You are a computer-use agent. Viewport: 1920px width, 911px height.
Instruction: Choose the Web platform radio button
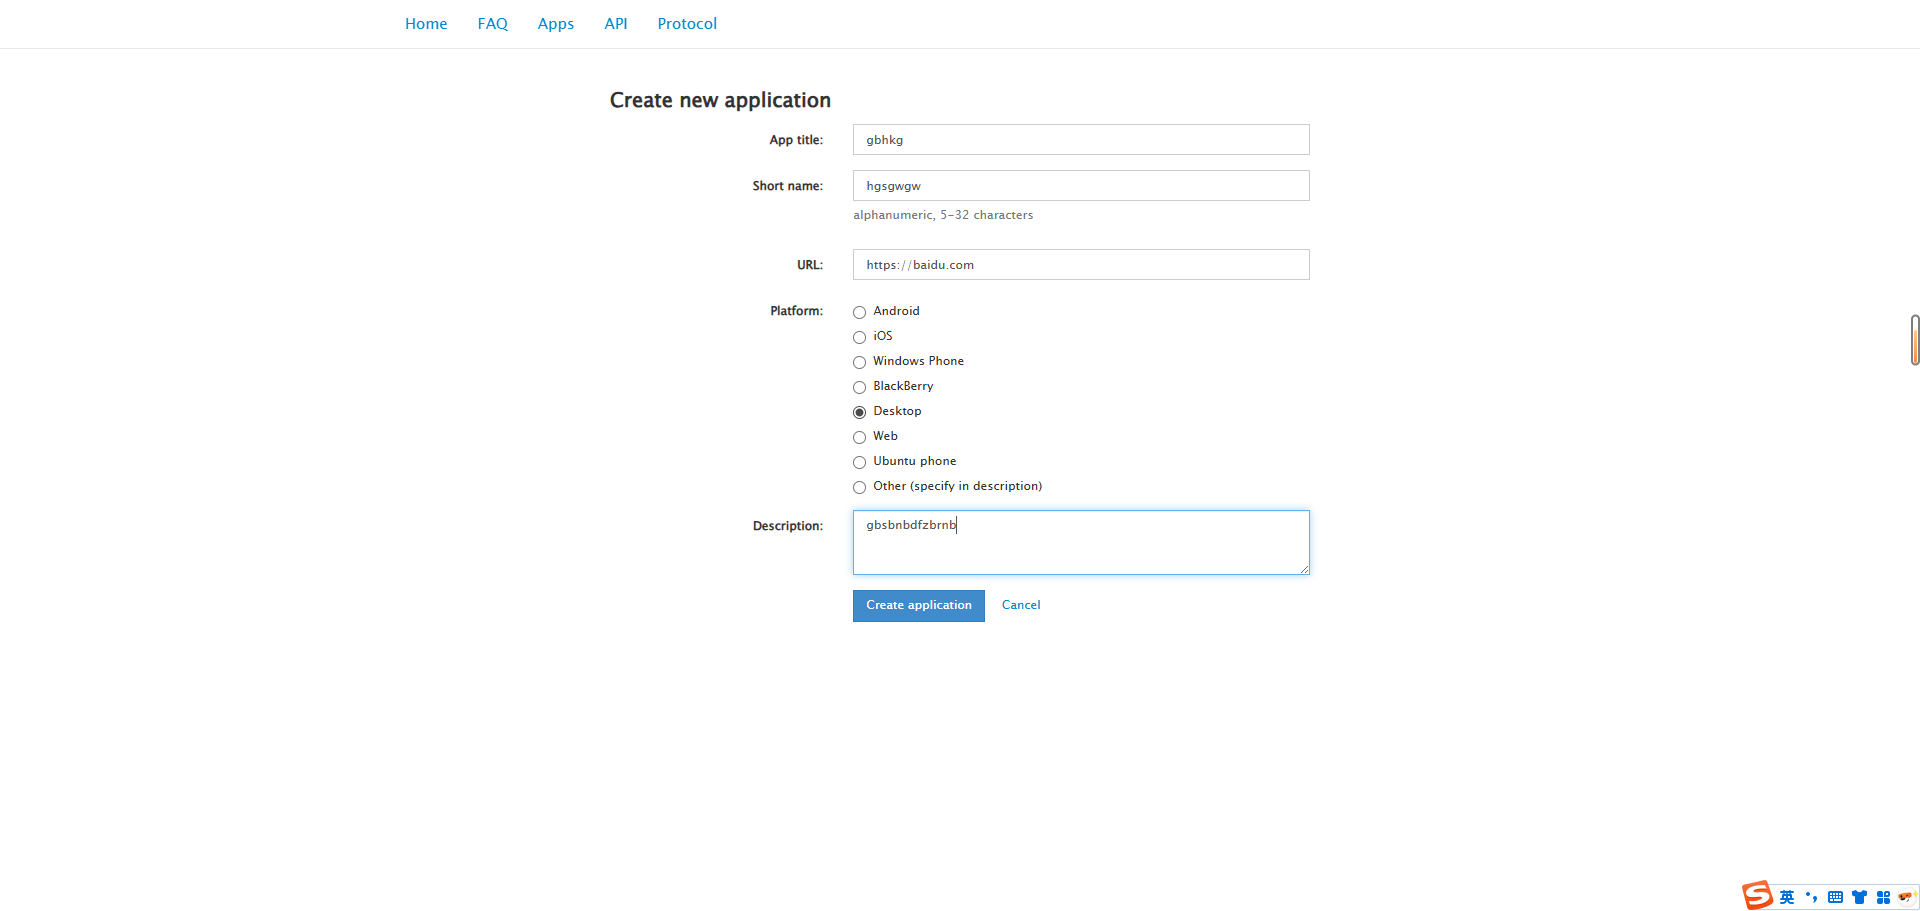859,437
